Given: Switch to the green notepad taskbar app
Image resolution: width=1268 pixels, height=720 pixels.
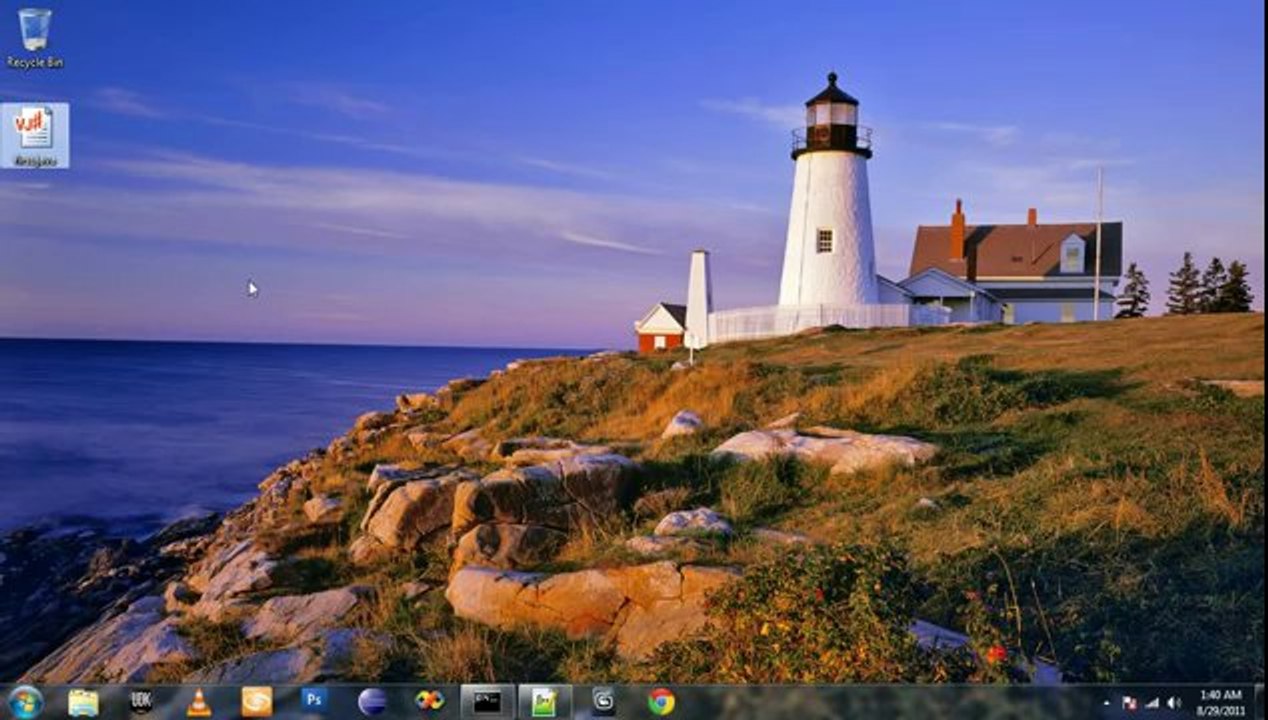Looking at the screenshot, I should click(545, 702).
